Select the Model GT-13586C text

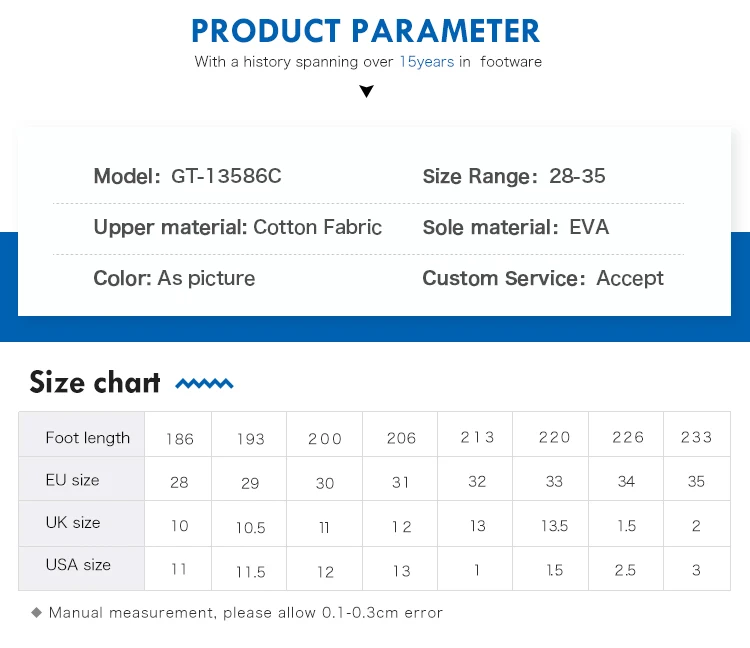(188, 176)
